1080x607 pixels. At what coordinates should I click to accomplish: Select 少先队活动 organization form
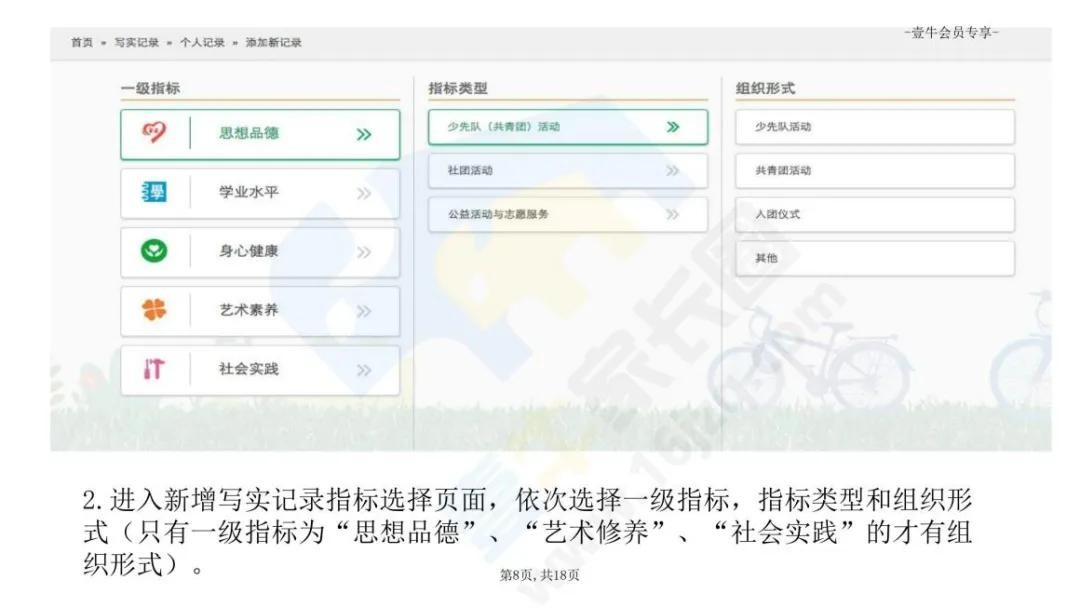[x=783, y=127]
